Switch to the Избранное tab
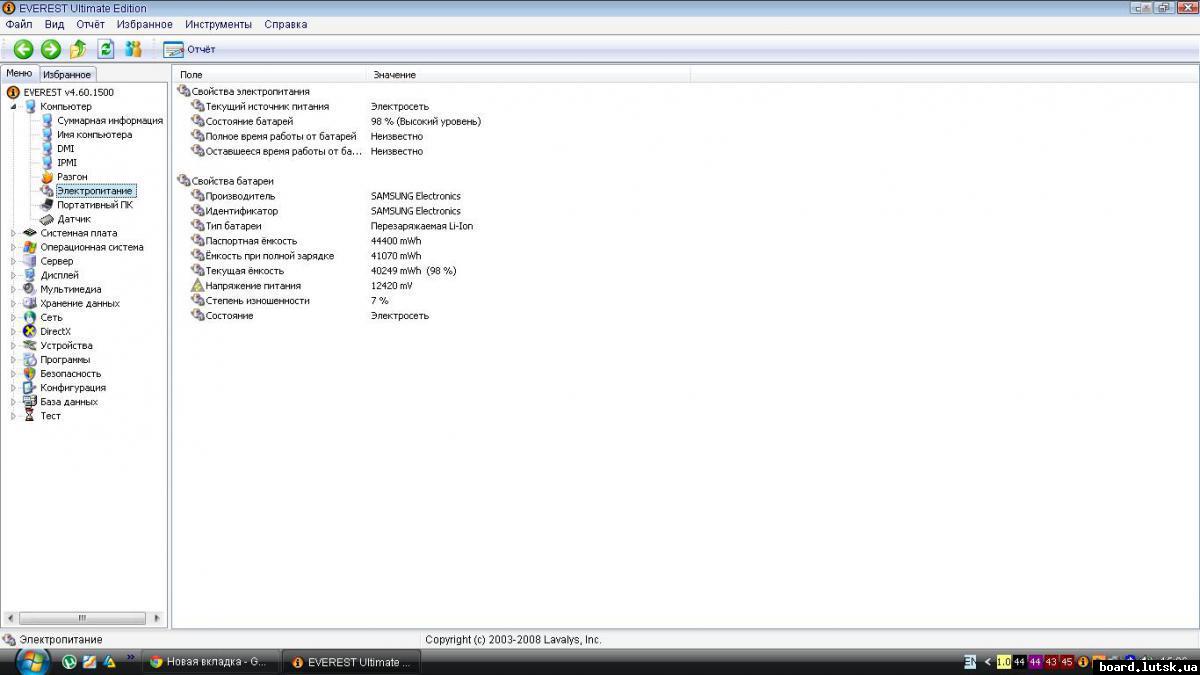 [67, 75]
